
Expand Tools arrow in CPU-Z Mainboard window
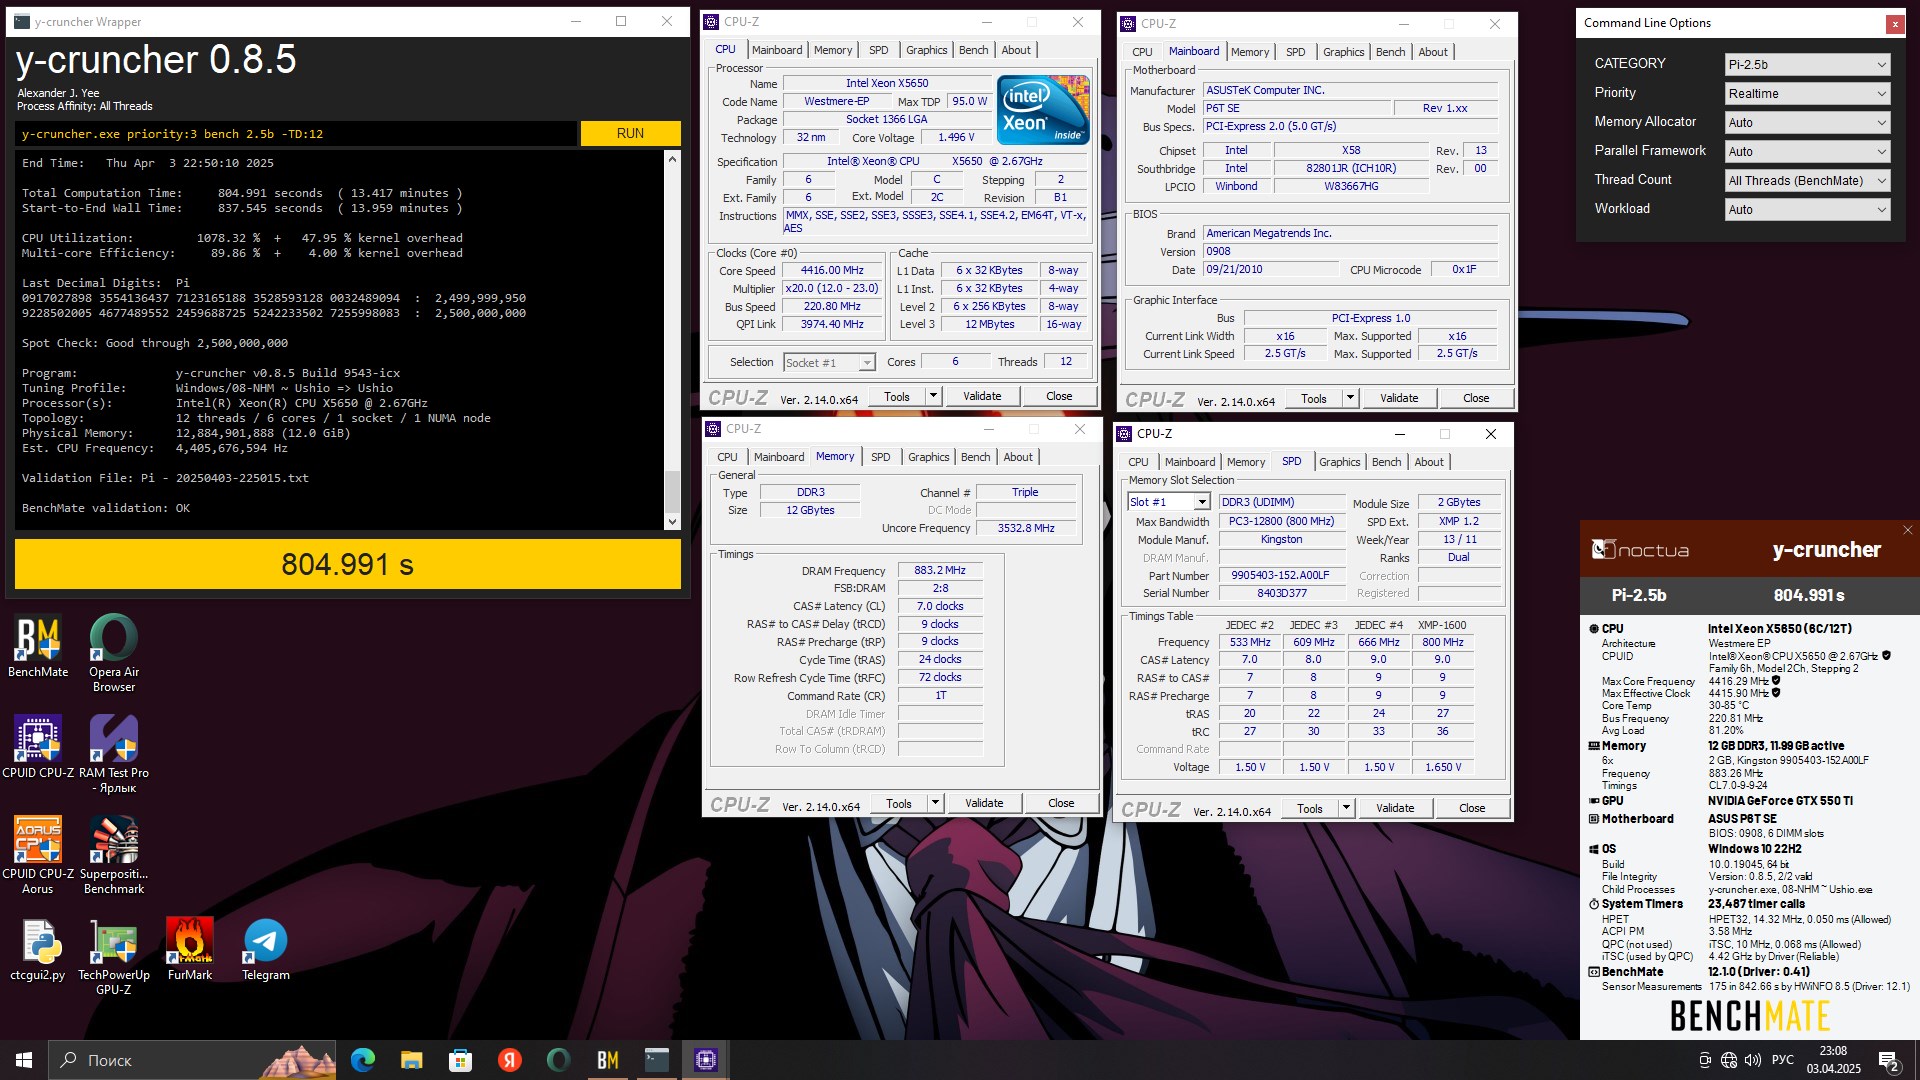1350,398
